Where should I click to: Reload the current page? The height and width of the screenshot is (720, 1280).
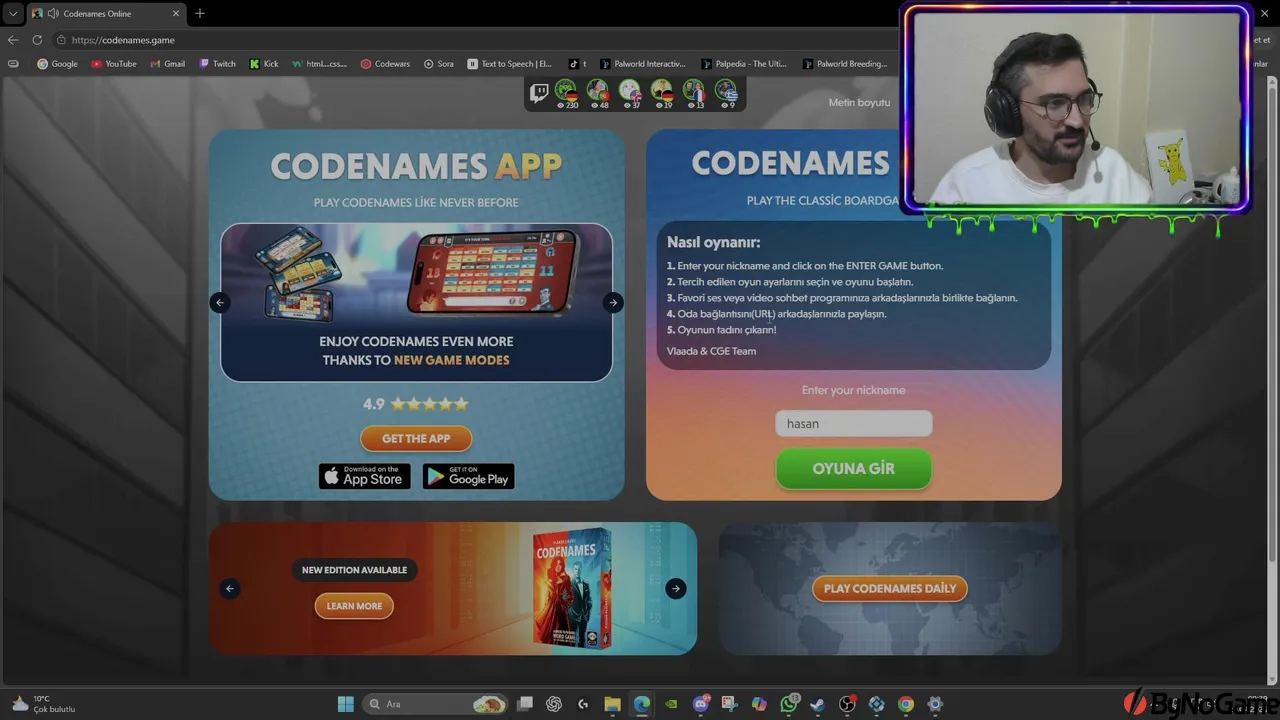[37, 40]
